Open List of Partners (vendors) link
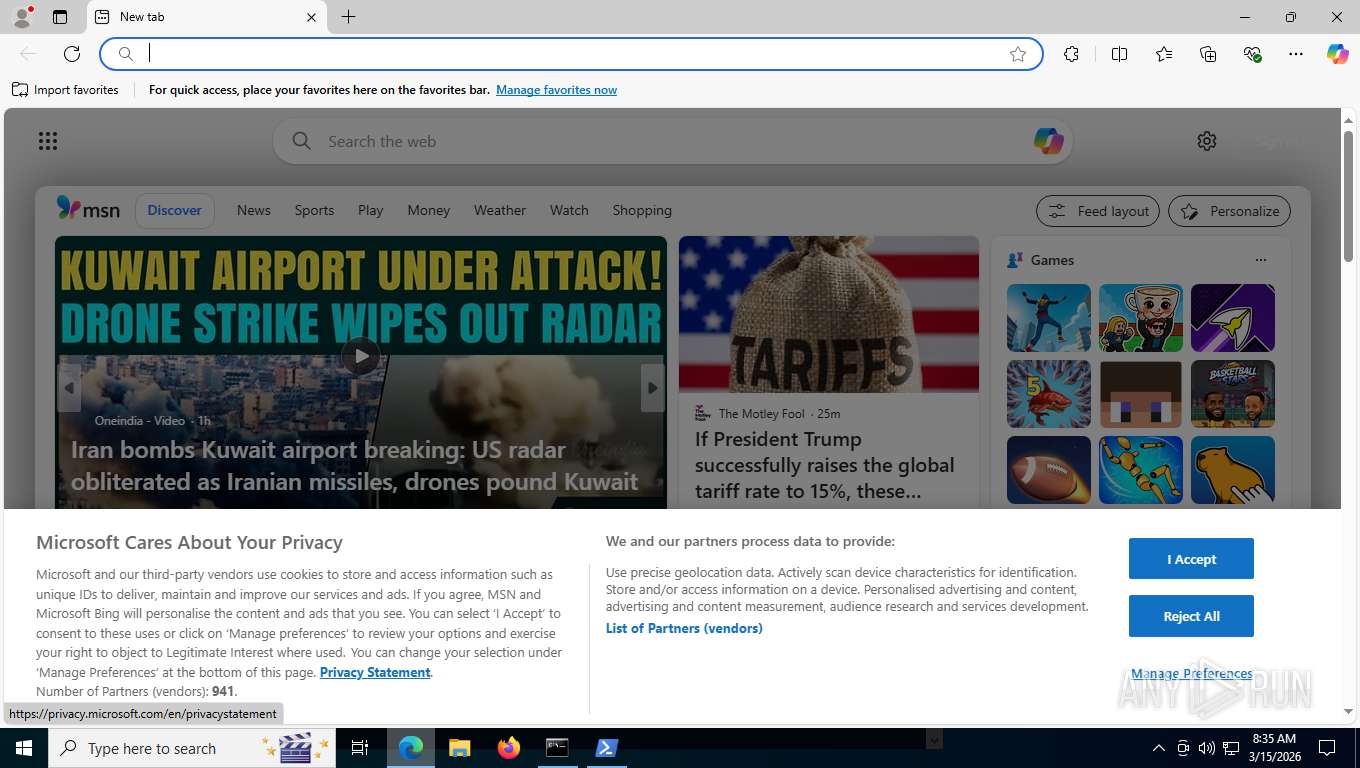Viewport: 1360px width, 768px height. click(x=684, y=628)
